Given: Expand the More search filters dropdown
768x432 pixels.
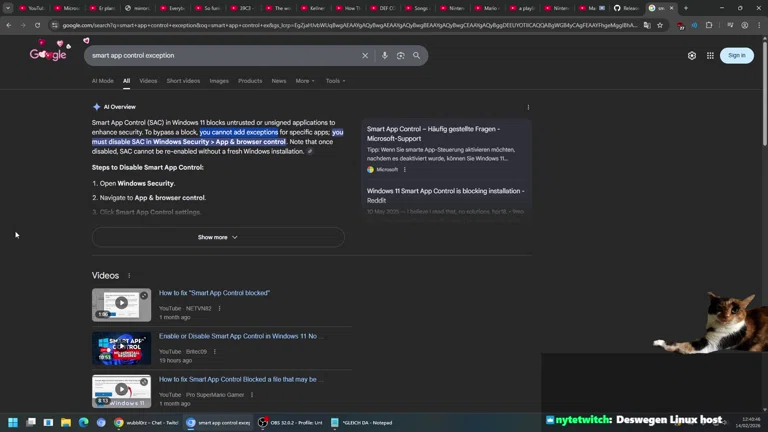Looking at the screenshot, I should click(x=305, y=81).
